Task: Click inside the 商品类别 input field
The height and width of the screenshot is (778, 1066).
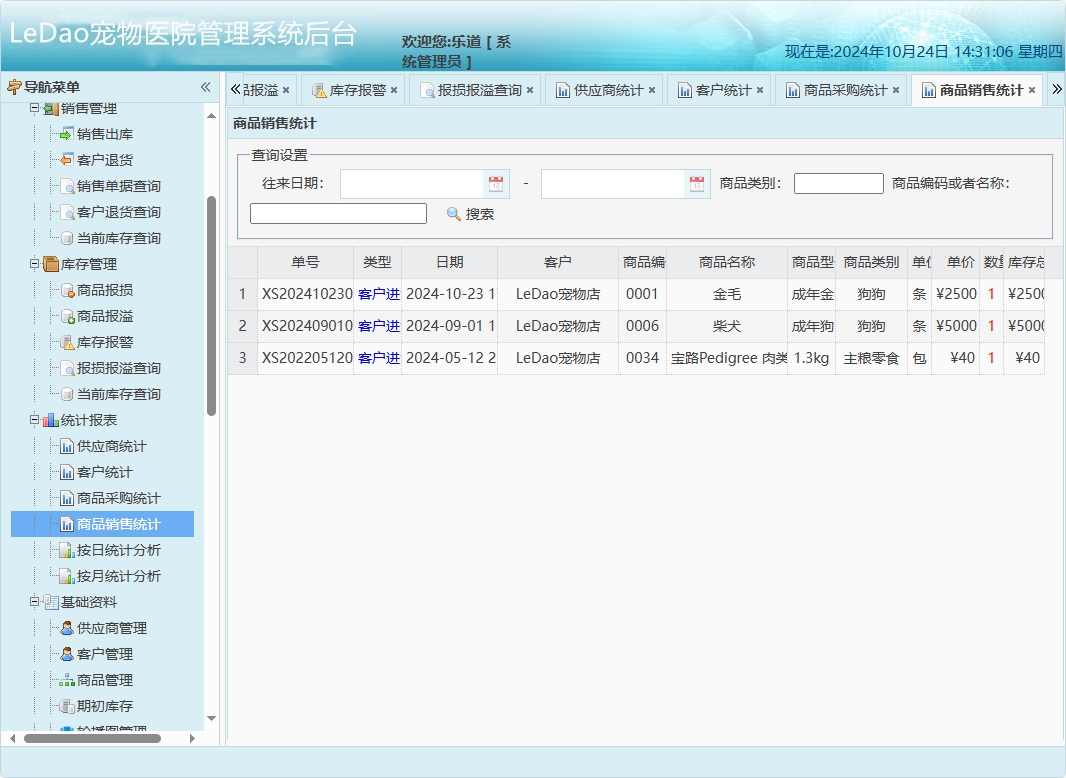Action: pos(838,183)
